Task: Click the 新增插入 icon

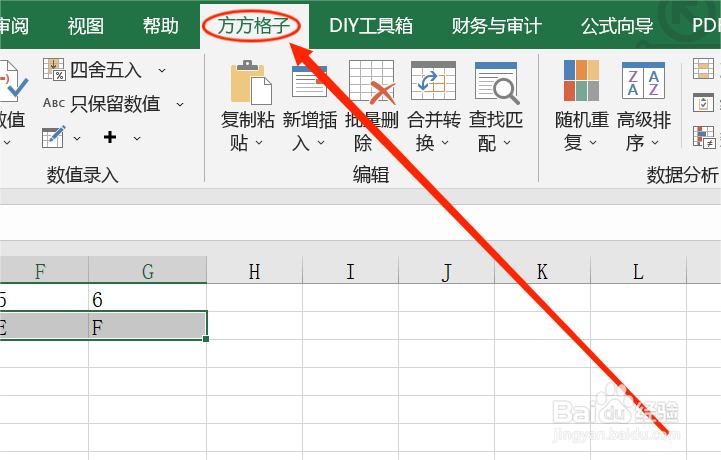Action: click(x=309, y=81)
